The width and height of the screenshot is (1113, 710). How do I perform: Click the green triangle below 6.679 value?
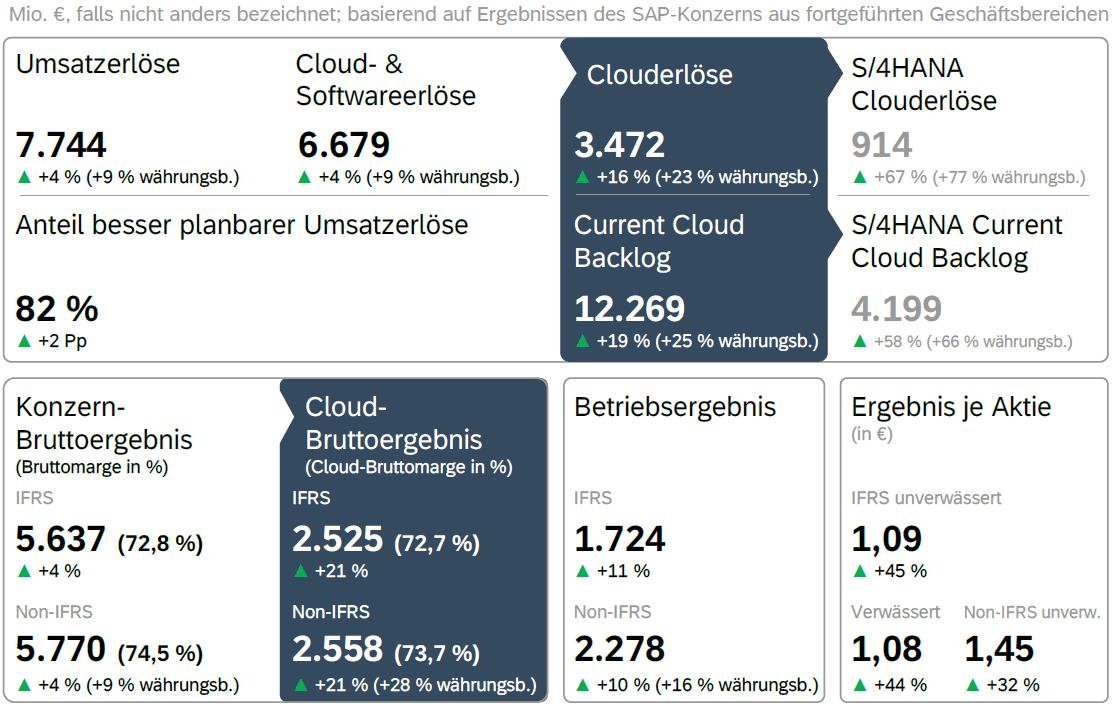click(305, 178)
